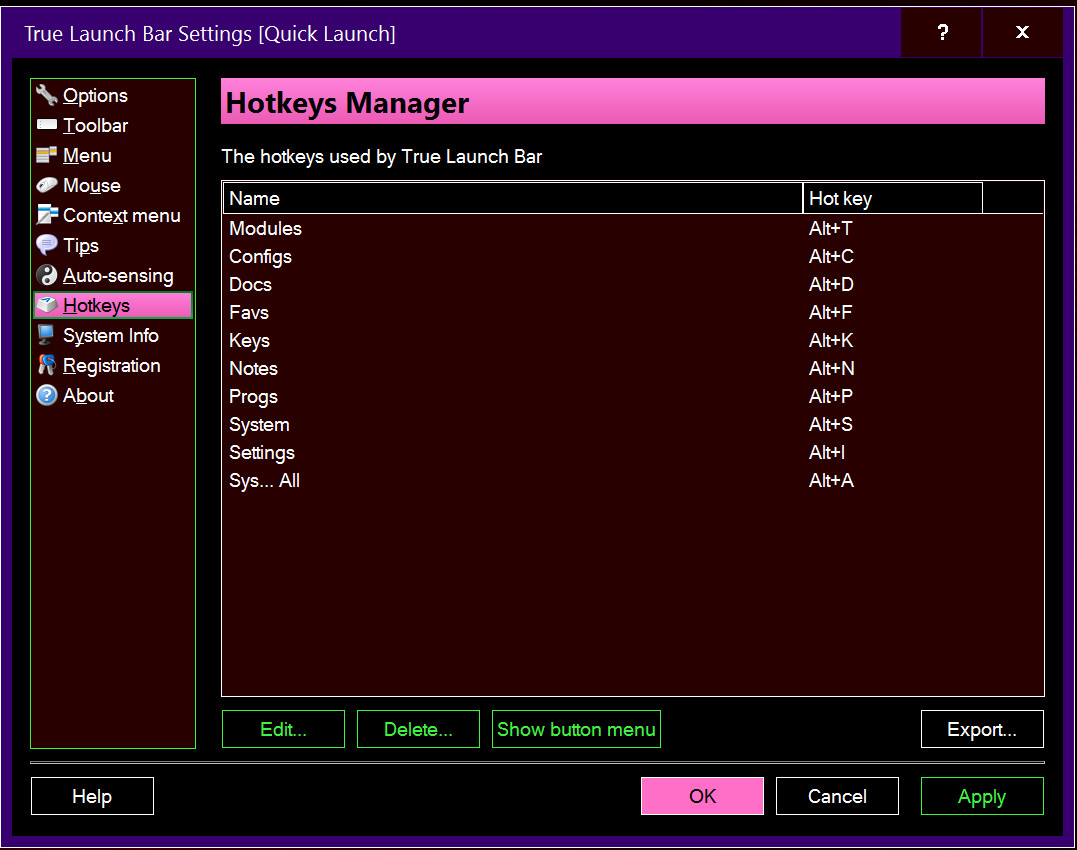The width and height of the screenshot is (1077, 850).
Task: Select the Hotkeys page label
Action: (96, 306)
